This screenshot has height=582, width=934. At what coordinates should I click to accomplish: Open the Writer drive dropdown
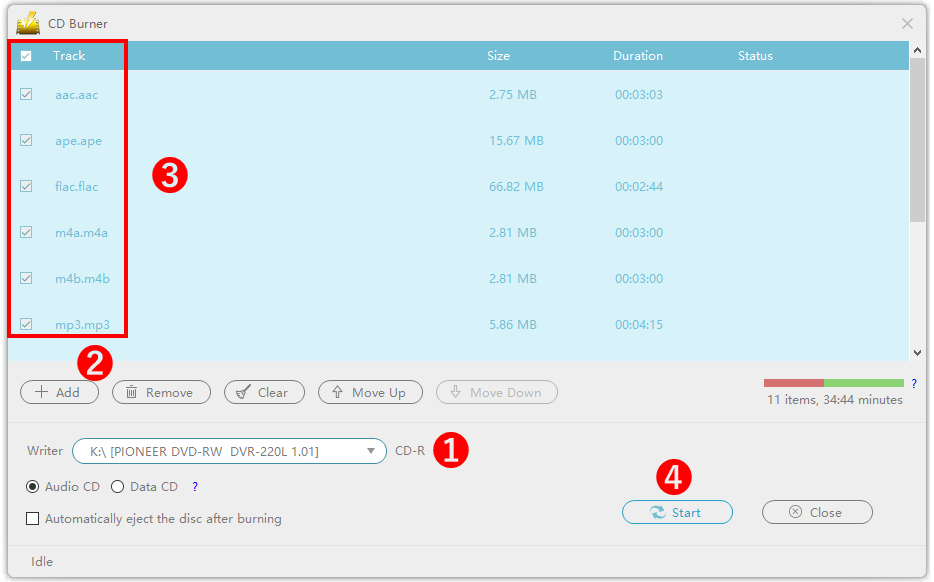(x=370, y=452)
